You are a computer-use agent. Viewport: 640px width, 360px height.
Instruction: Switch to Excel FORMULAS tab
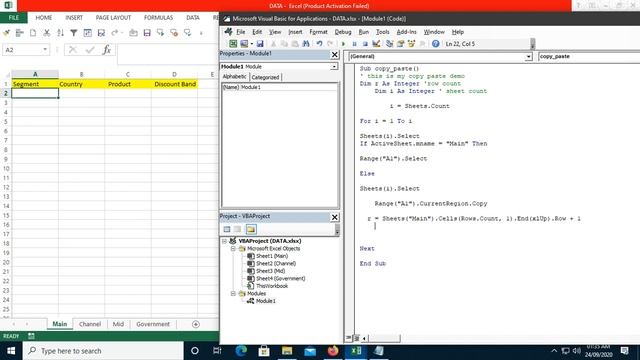(158, 18)
